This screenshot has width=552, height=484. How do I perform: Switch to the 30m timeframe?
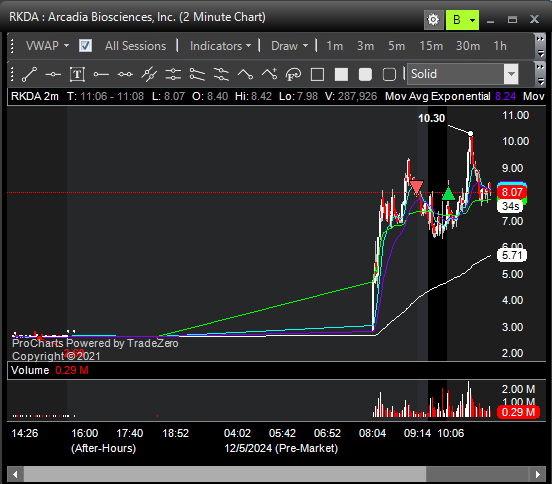(x=468, y=46)
